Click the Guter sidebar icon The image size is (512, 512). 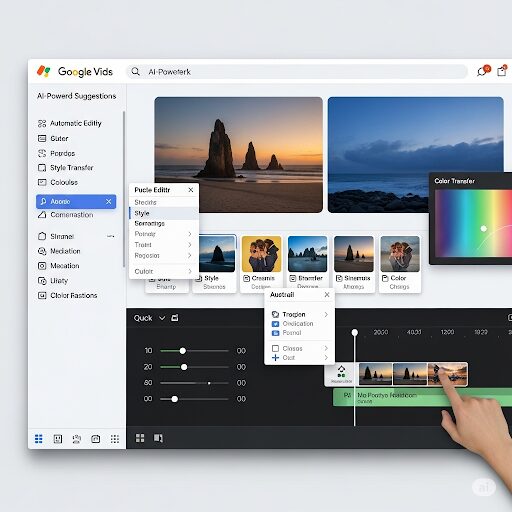tap(42, 138)
